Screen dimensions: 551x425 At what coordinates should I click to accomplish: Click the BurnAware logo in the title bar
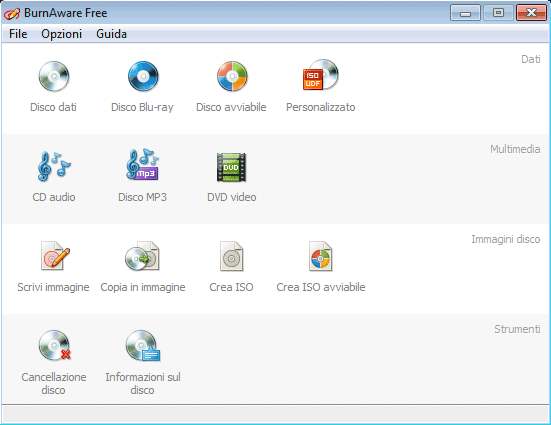pyautogui.click(x=12, y=14)
